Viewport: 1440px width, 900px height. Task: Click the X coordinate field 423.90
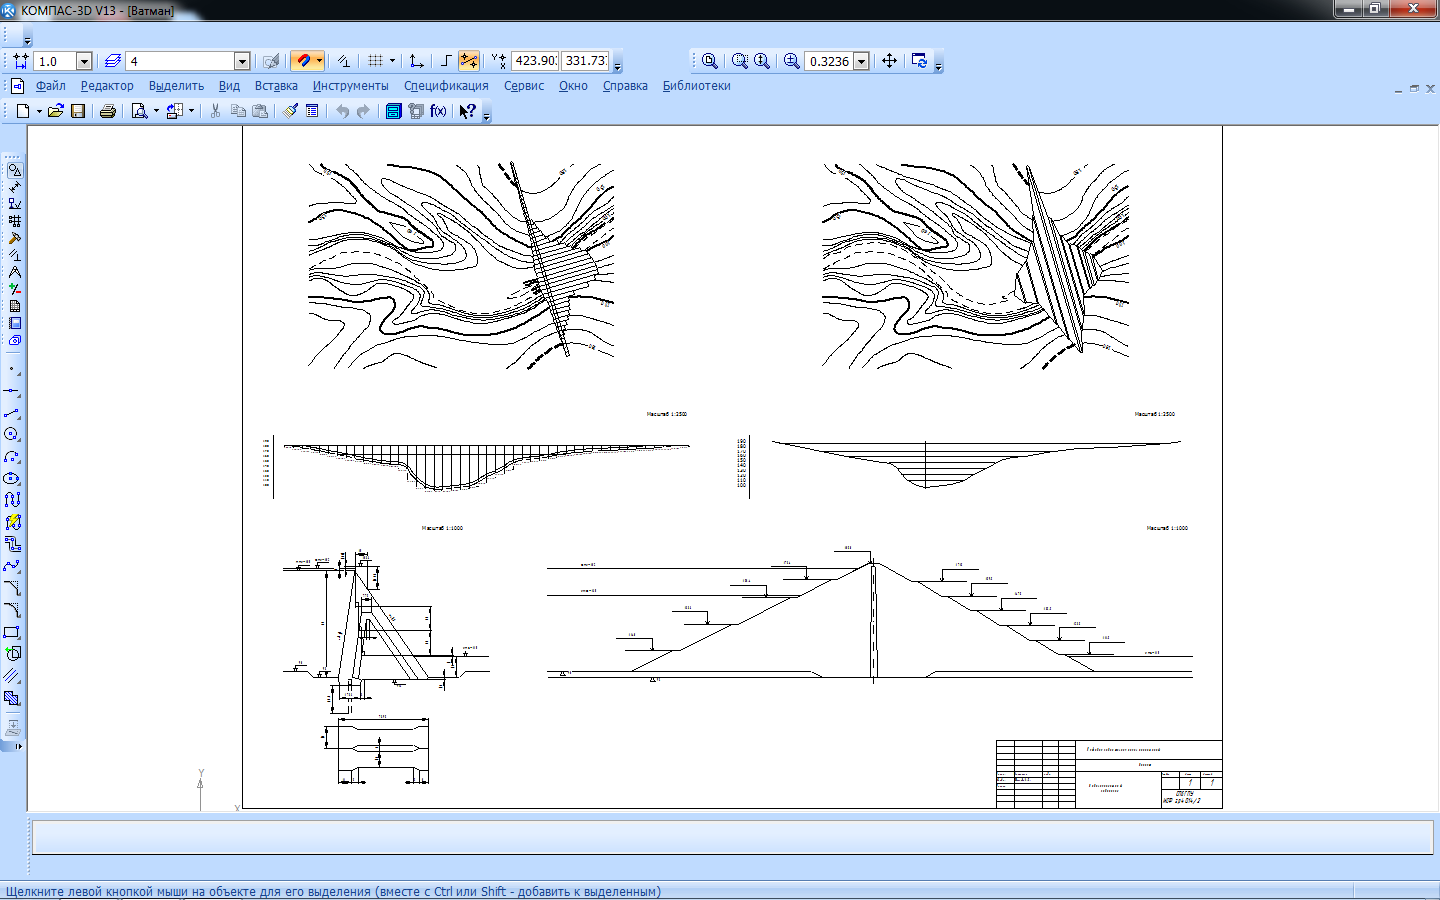[x=535, y=61]
